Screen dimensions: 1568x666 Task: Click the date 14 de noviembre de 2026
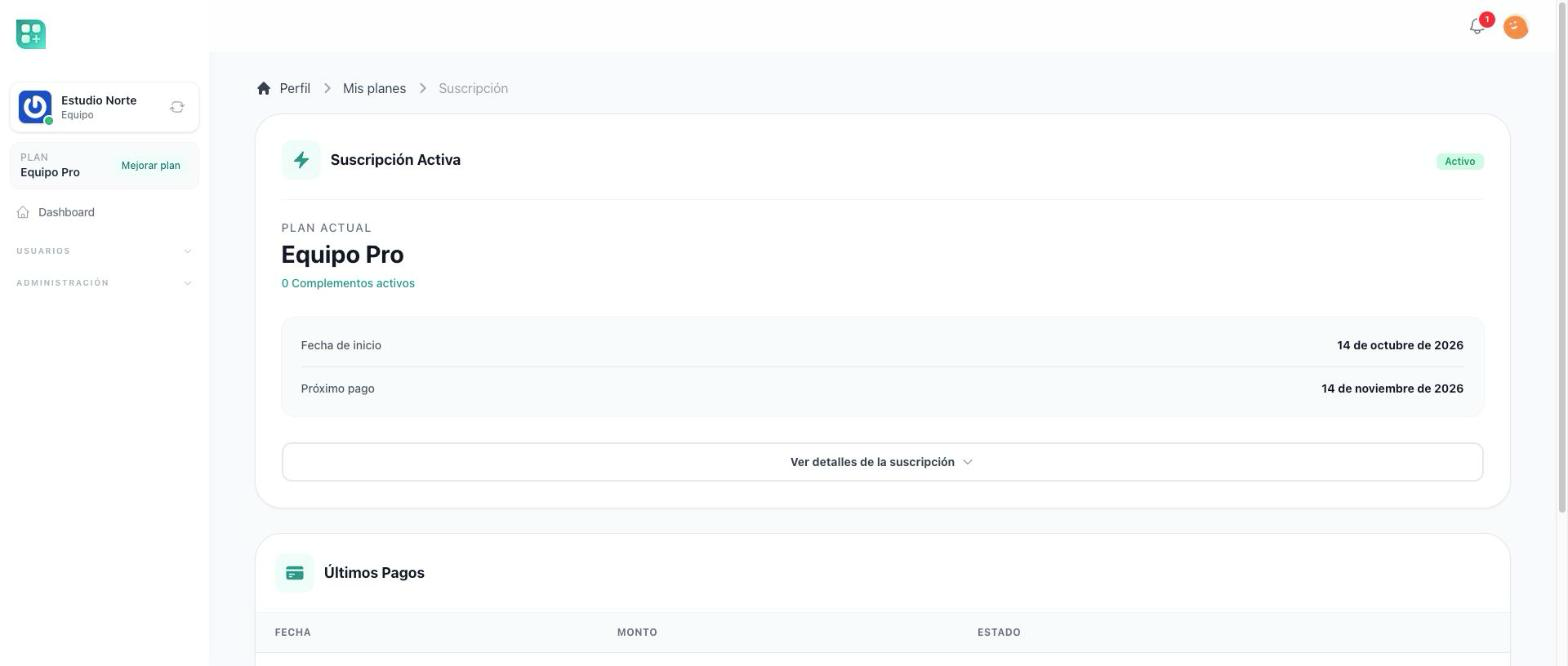pos(1392,388)
